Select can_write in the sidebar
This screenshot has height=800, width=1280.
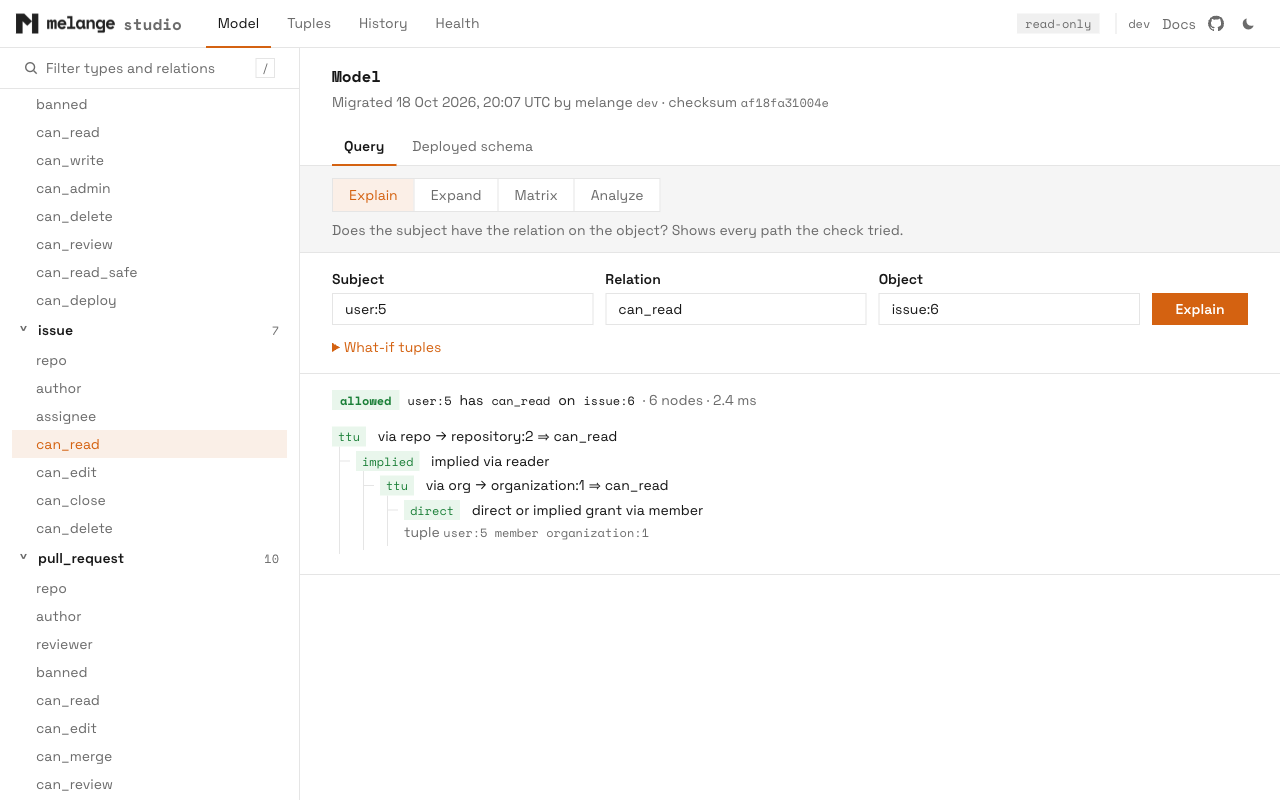(x=149, y=160)
